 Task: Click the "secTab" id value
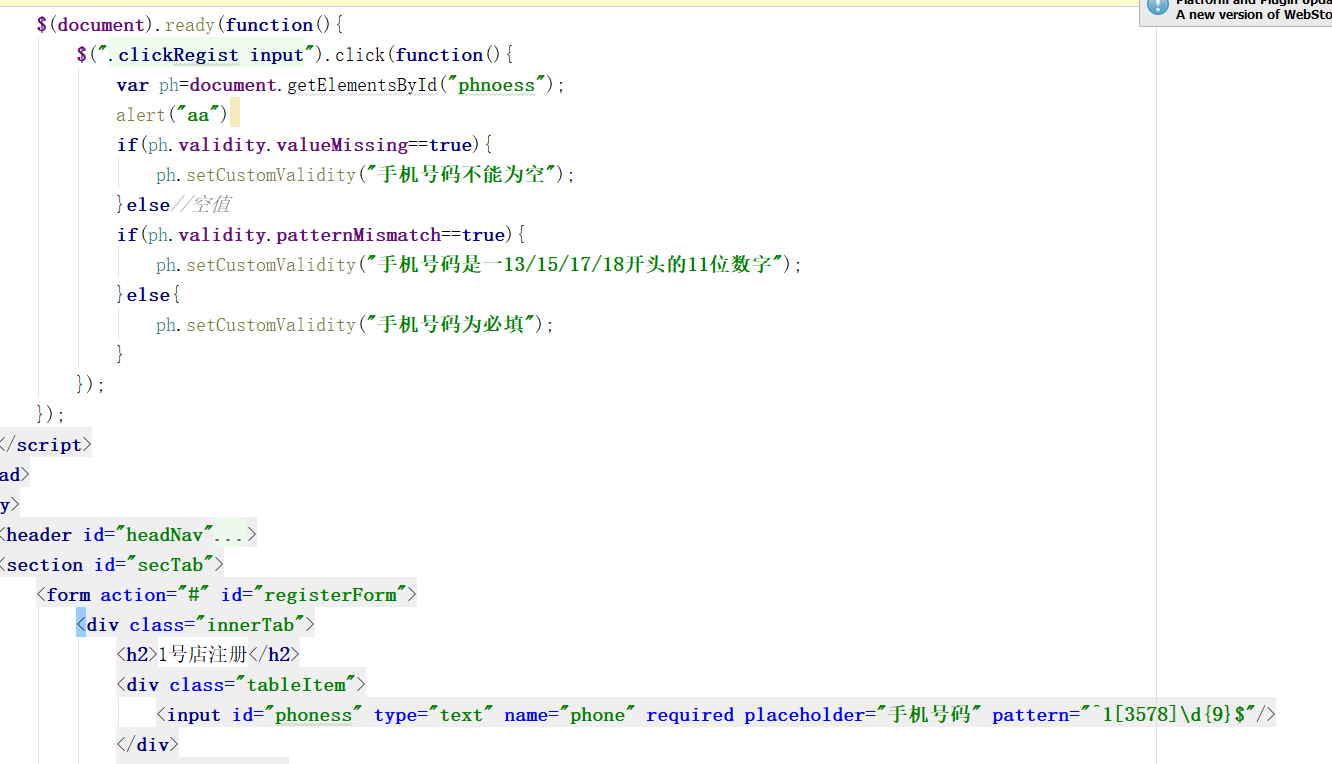pos(170,565)
